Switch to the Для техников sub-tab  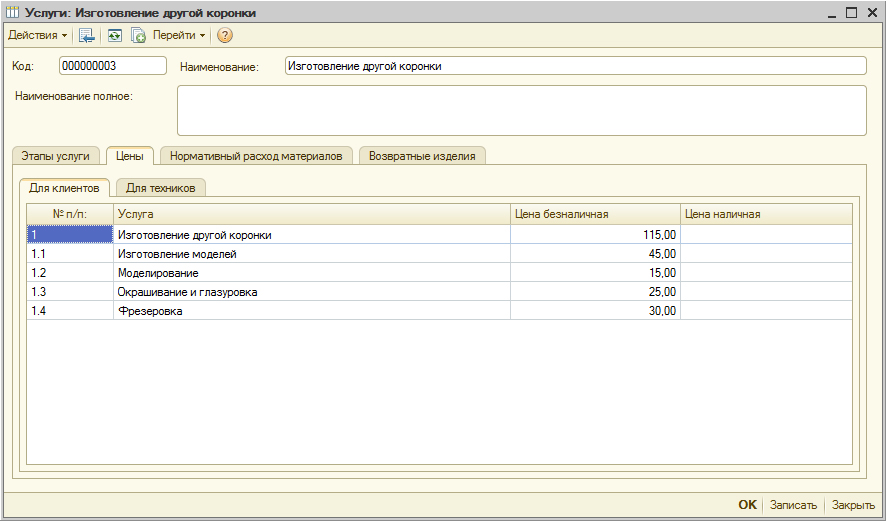coord(161,188)
